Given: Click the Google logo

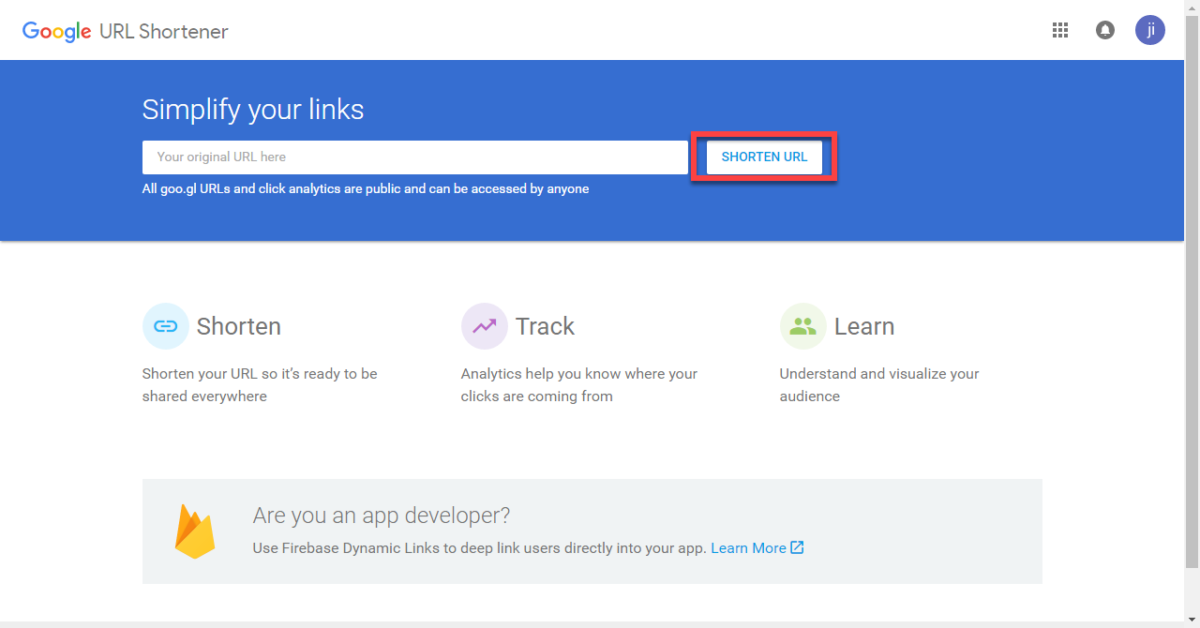Looking at the screenshot, I should [57, 31].
